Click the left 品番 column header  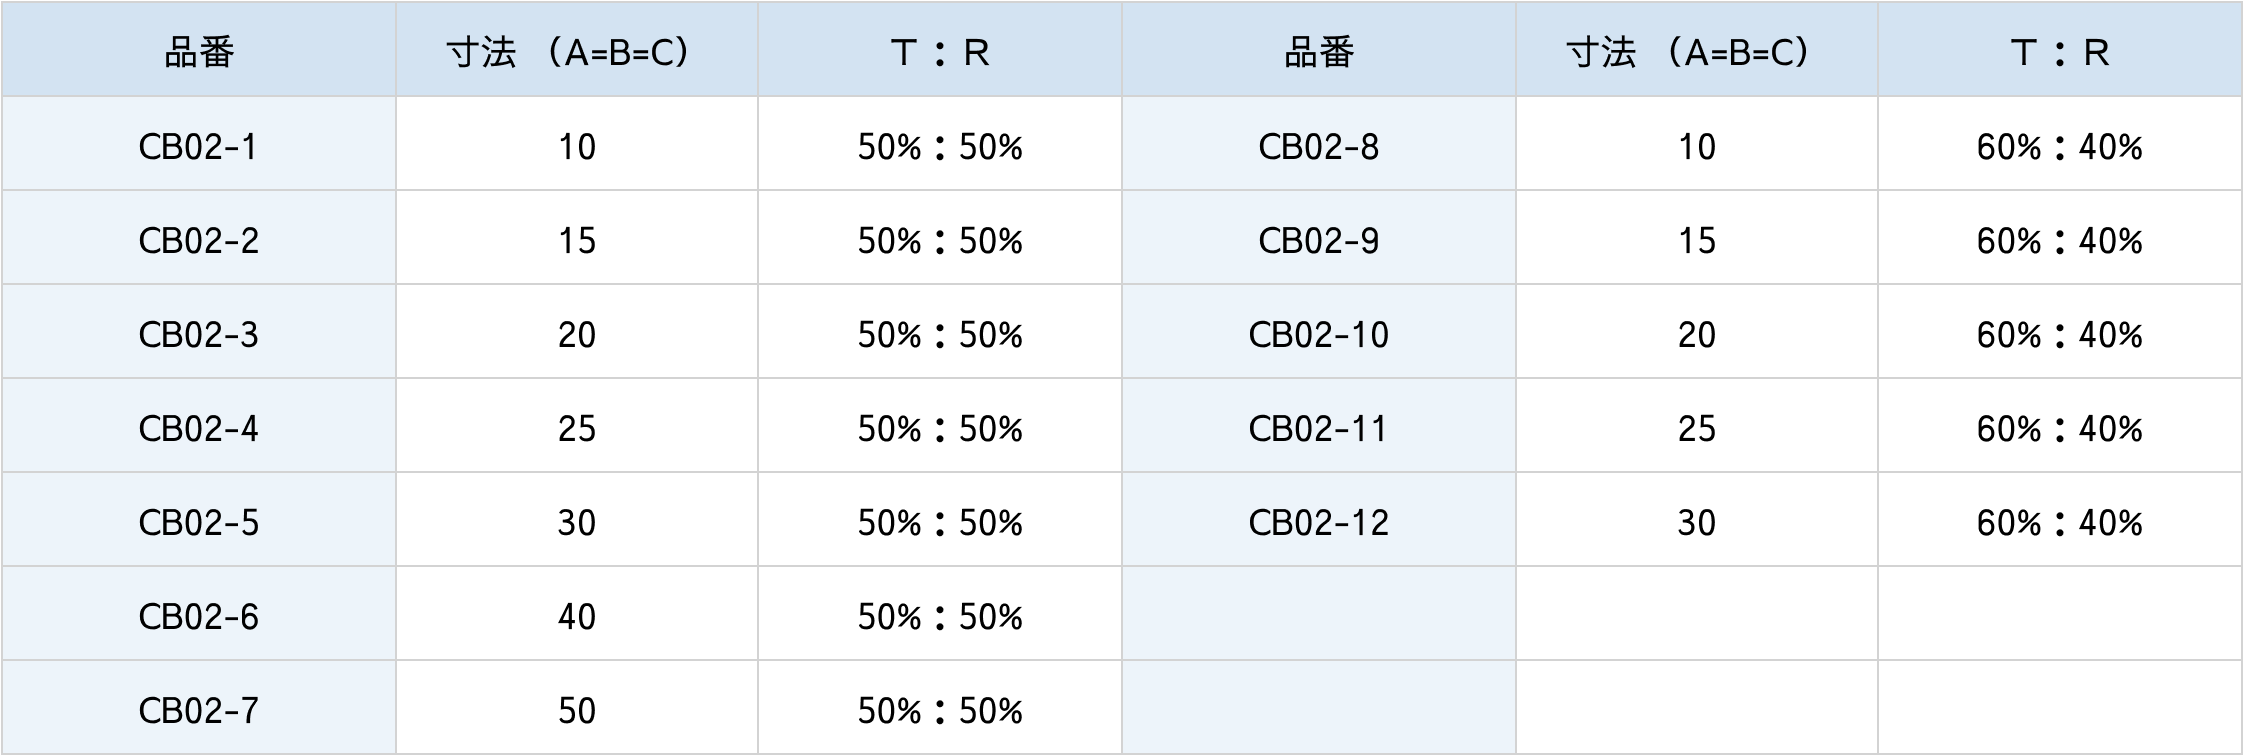tap(198, 52)
